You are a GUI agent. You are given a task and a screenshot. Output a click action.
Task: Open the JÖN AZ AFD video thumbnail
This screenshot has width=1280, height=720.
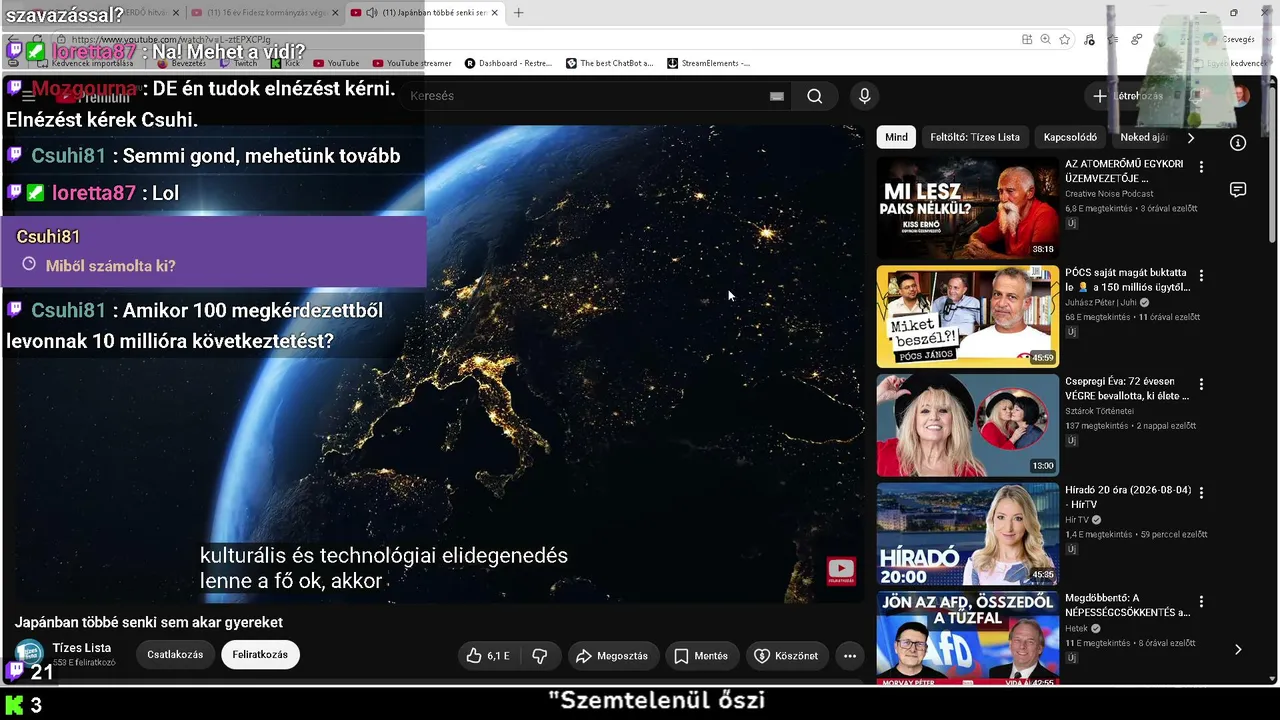[x=967, y=639]
